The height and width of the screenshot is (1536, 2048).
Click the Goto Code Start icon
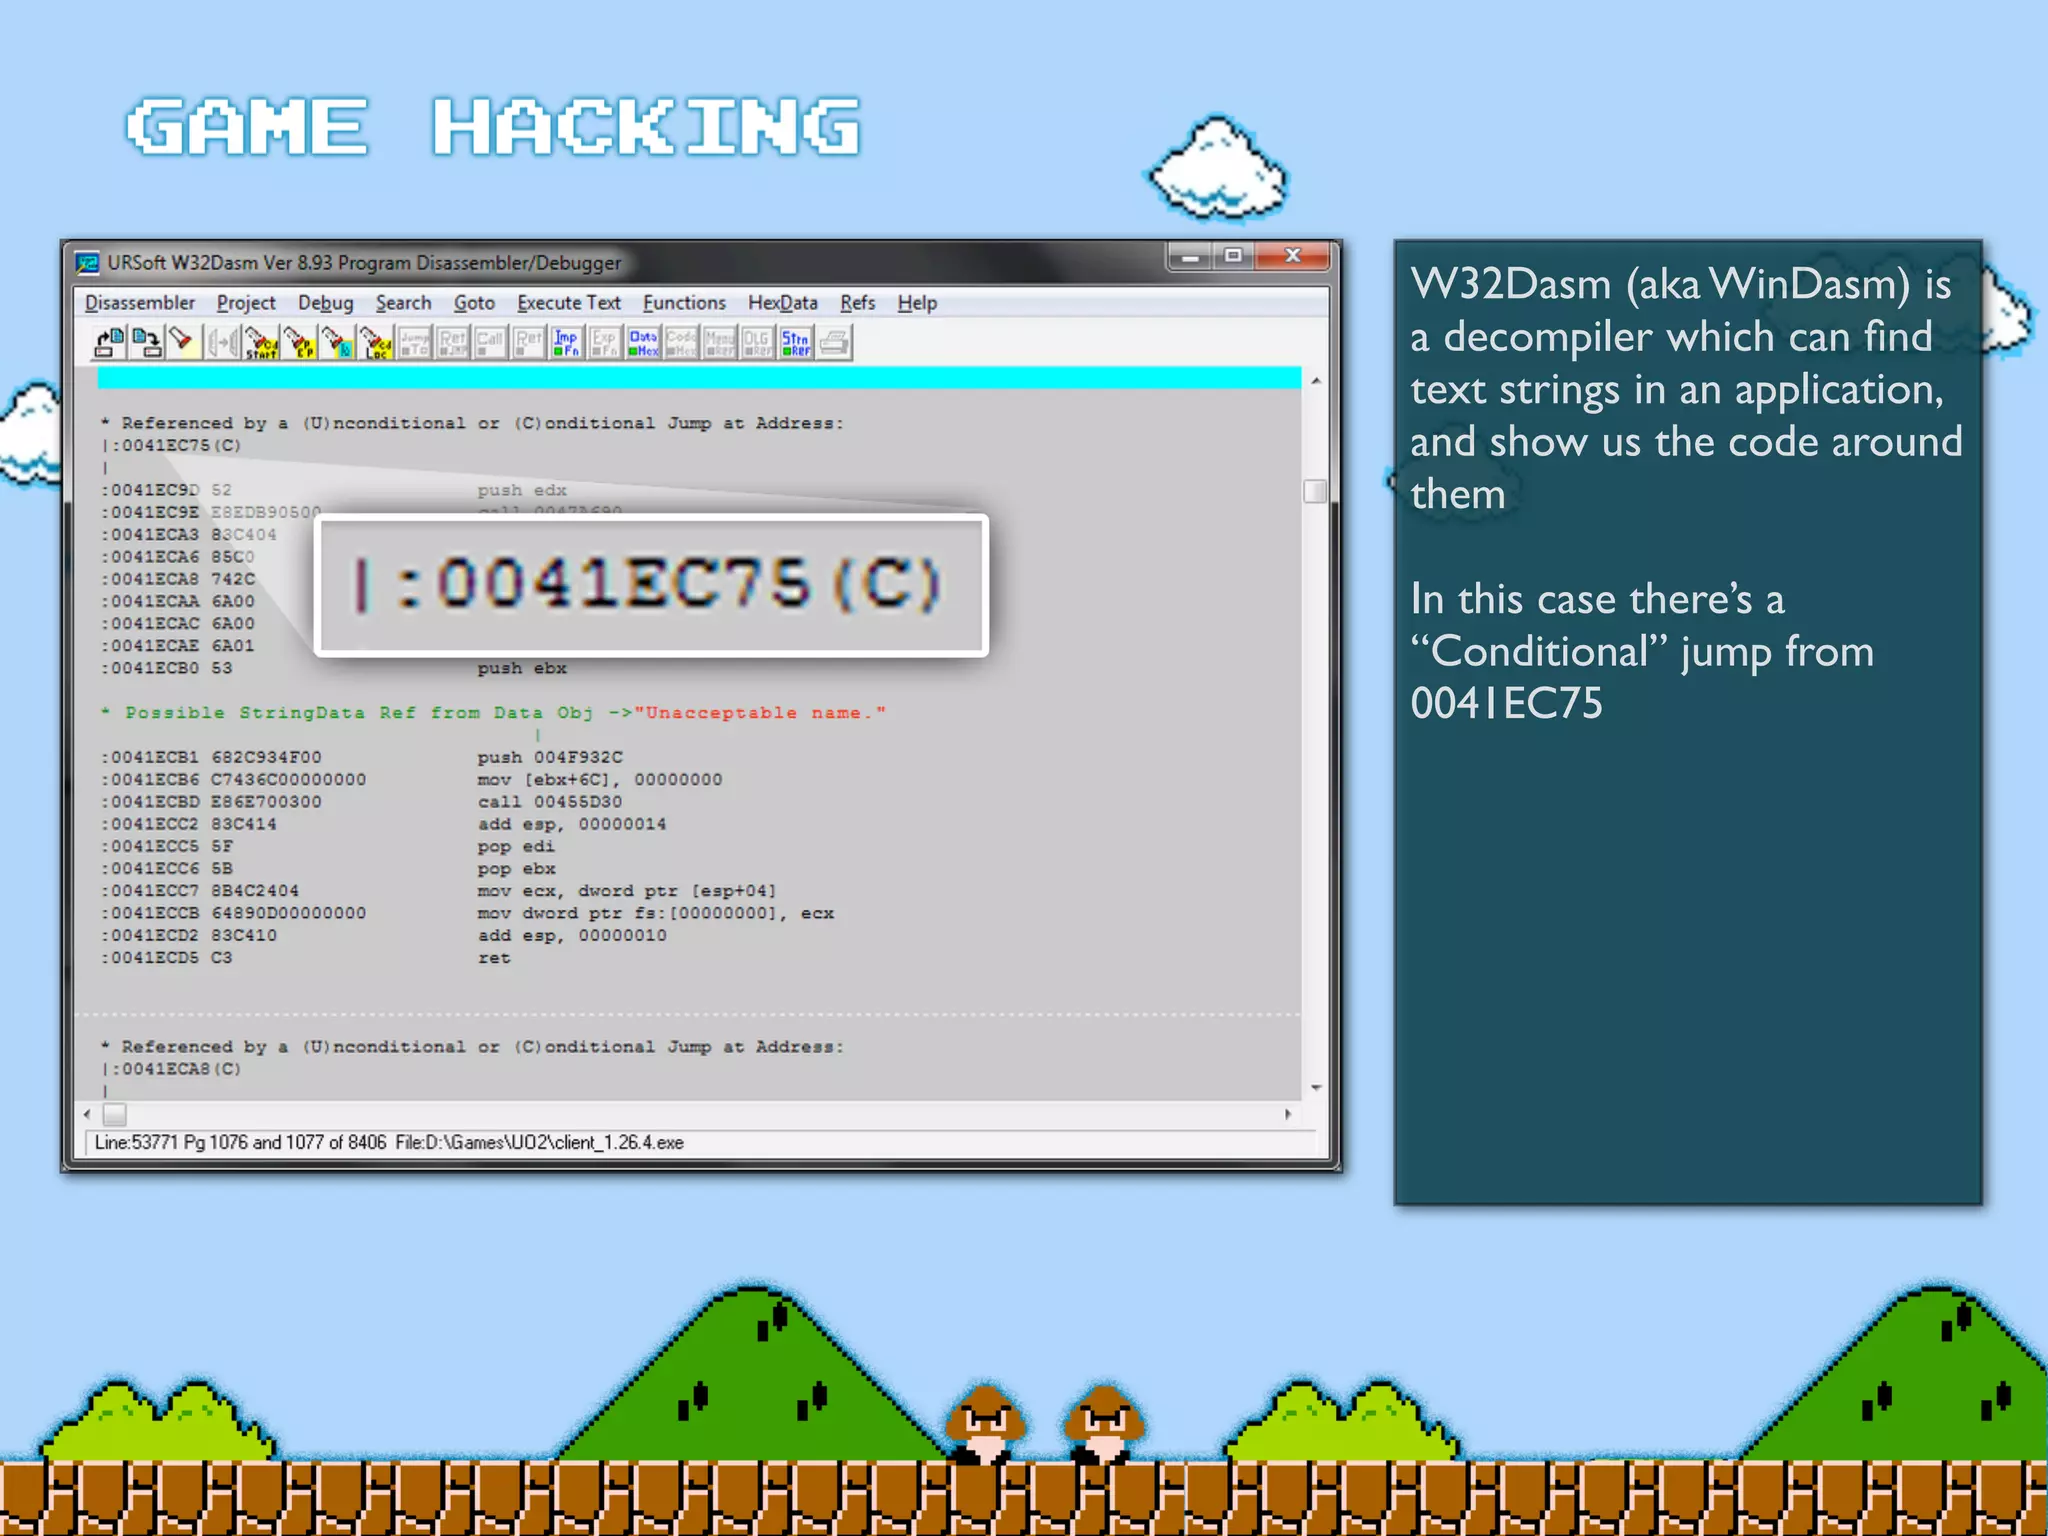click(261, 343)
